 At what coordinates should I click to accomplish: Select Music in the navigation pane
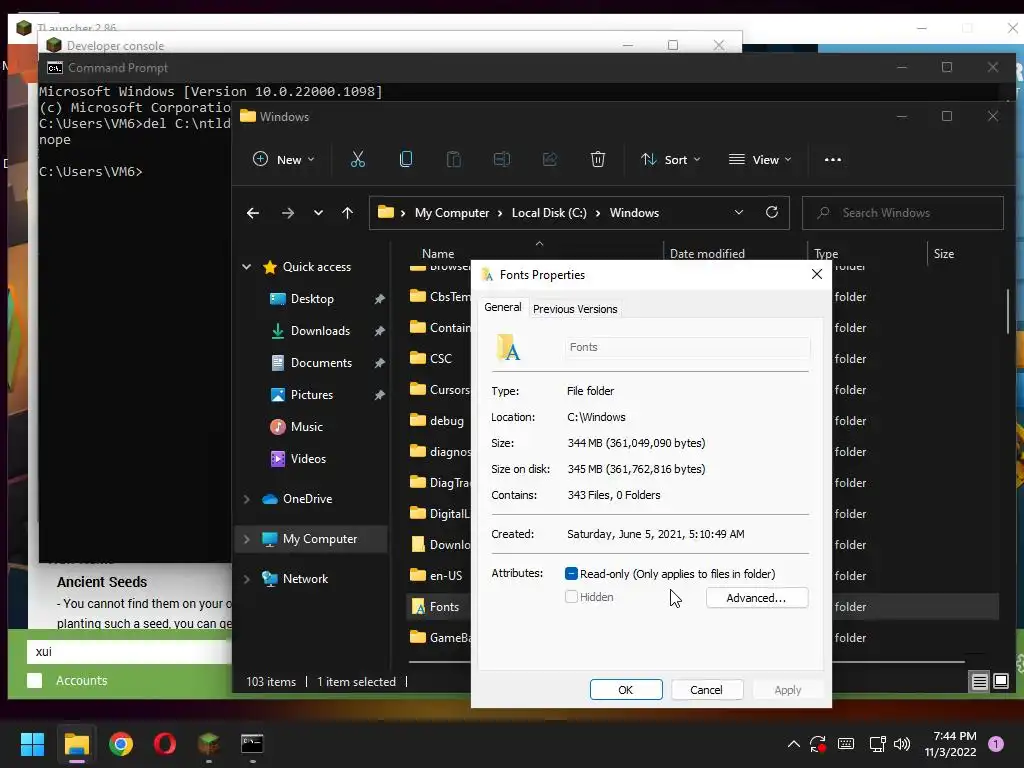[306, 426]
